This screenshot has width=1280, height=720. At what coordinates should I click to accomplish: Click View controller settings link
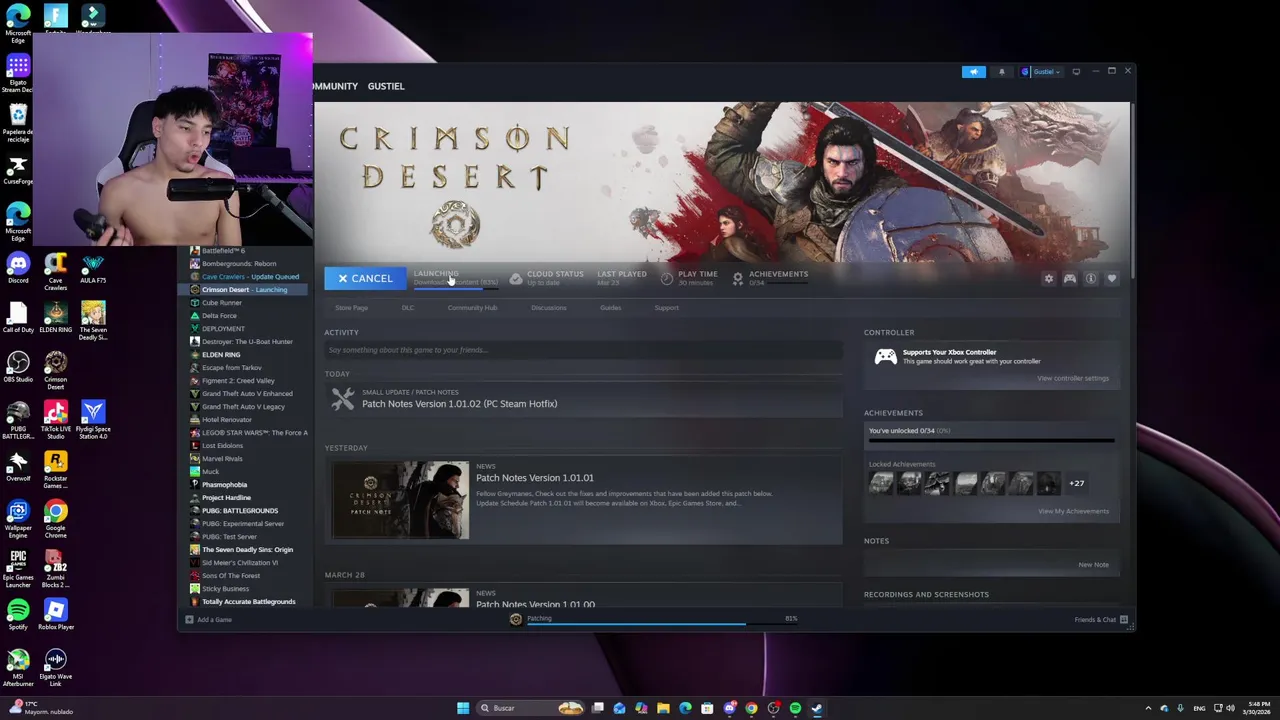(x=1073, y=378)
